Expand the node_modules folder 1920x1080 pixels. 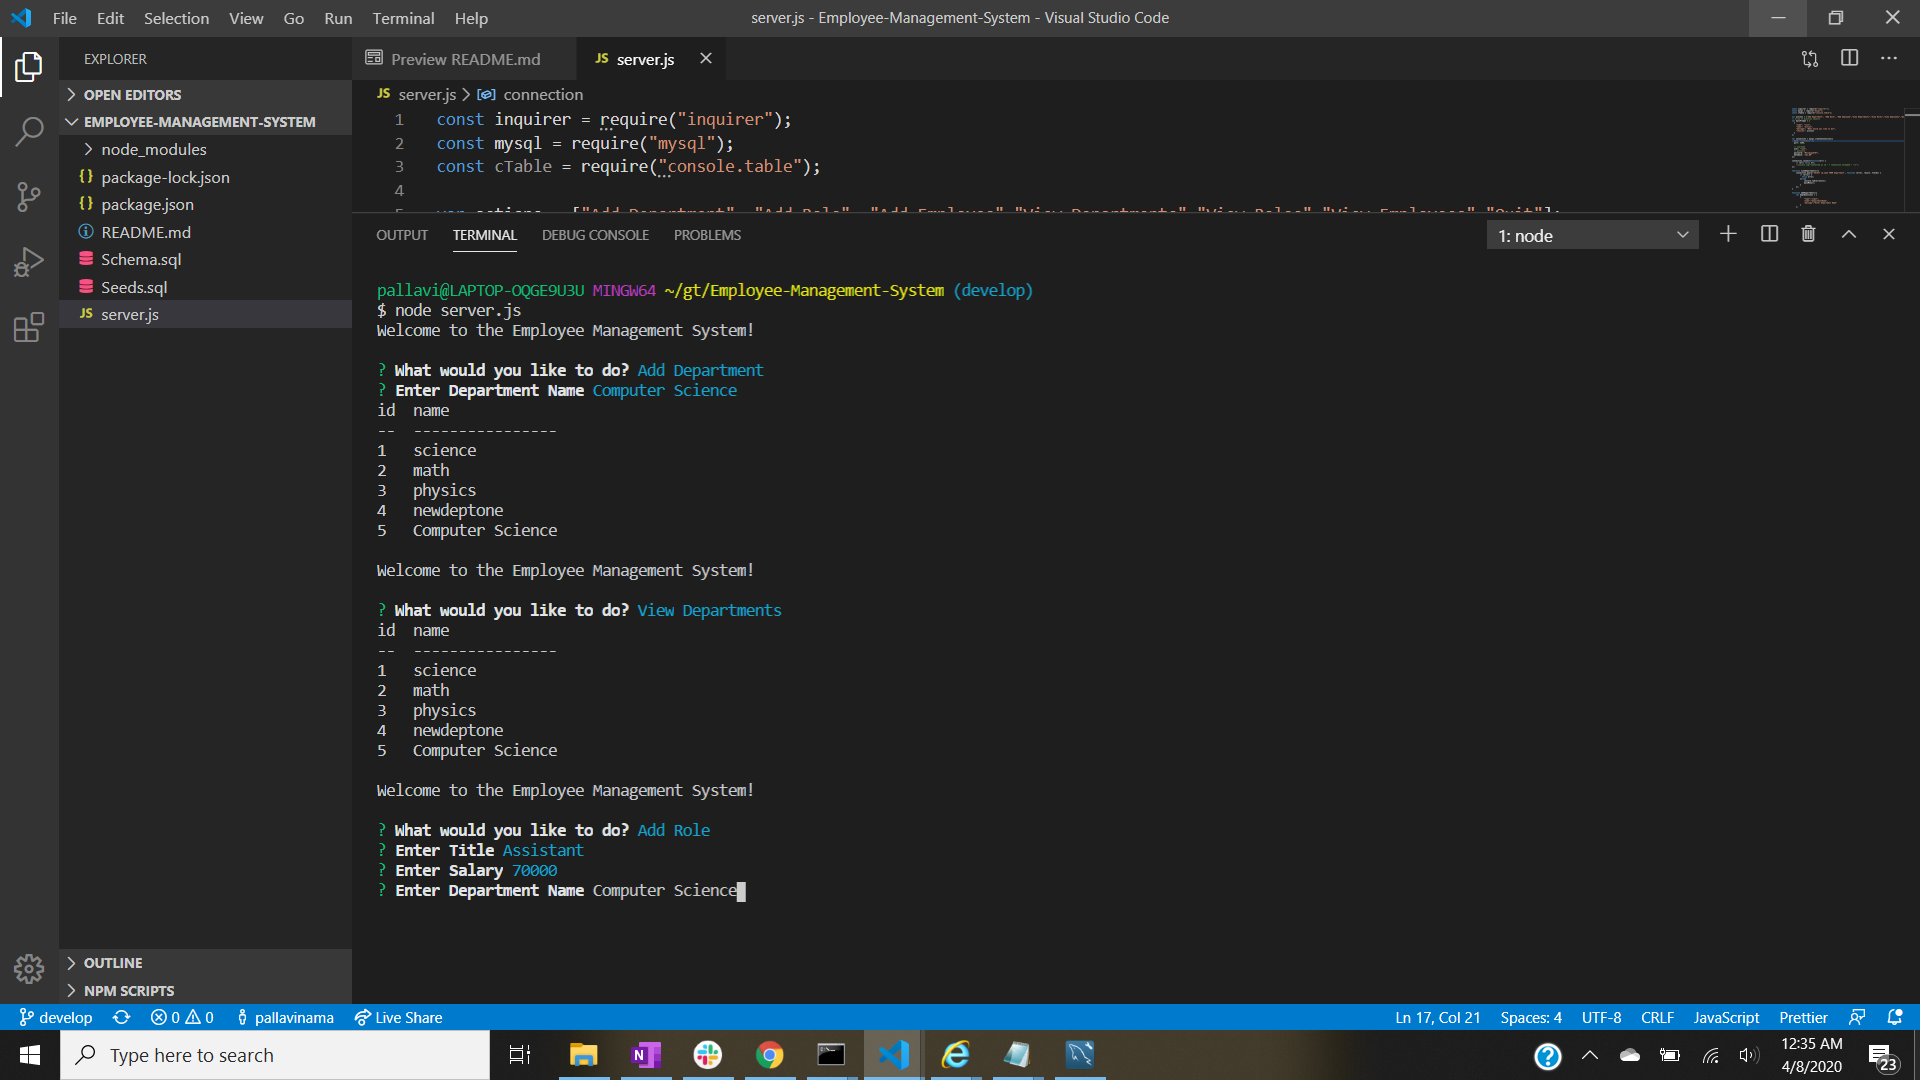tap(89, 148)
